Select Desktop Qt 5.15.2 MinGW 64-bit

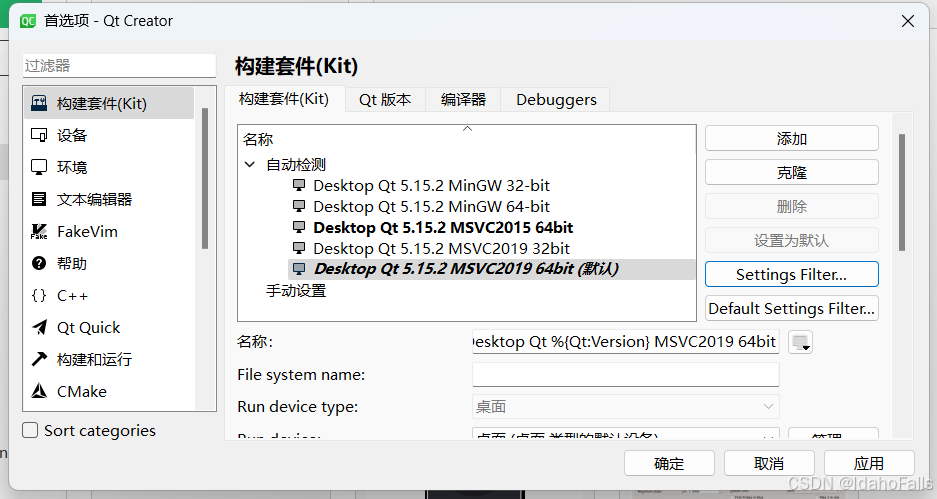431,206
